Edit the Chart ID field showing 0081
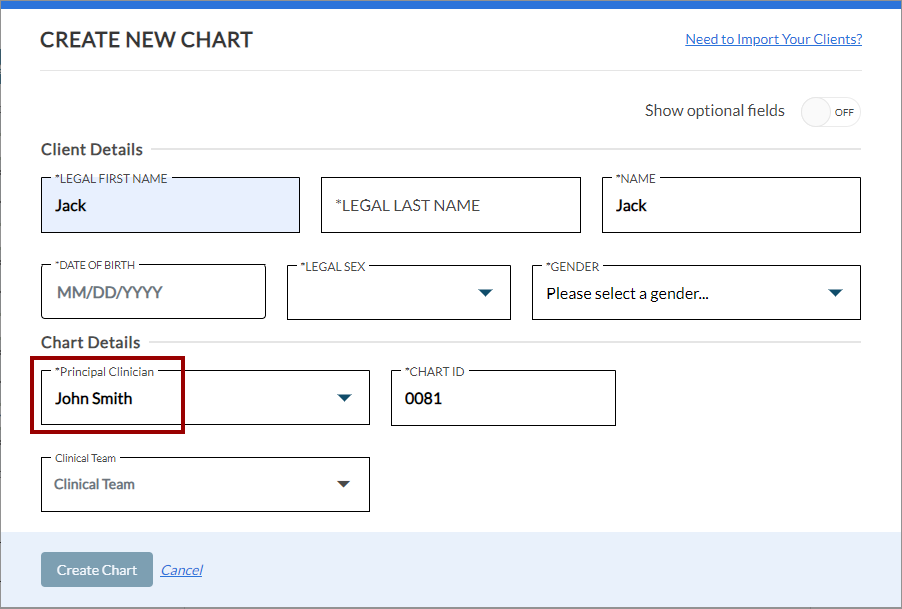The image size is (902, 609). tap(502, 398)
